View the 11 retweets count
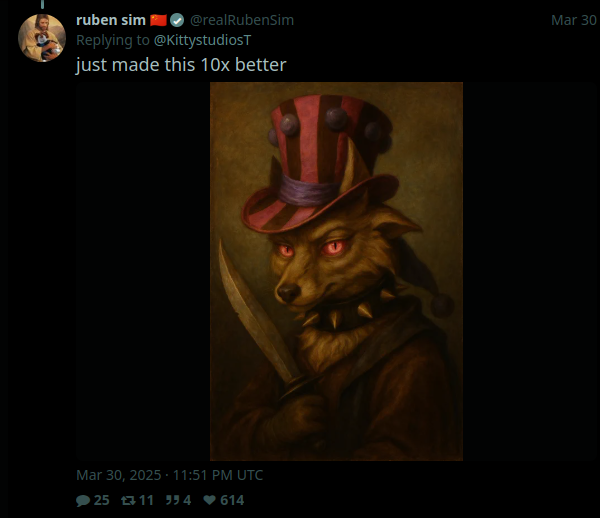This screenshot has height=518, width=600. click(x=146, y=500)
